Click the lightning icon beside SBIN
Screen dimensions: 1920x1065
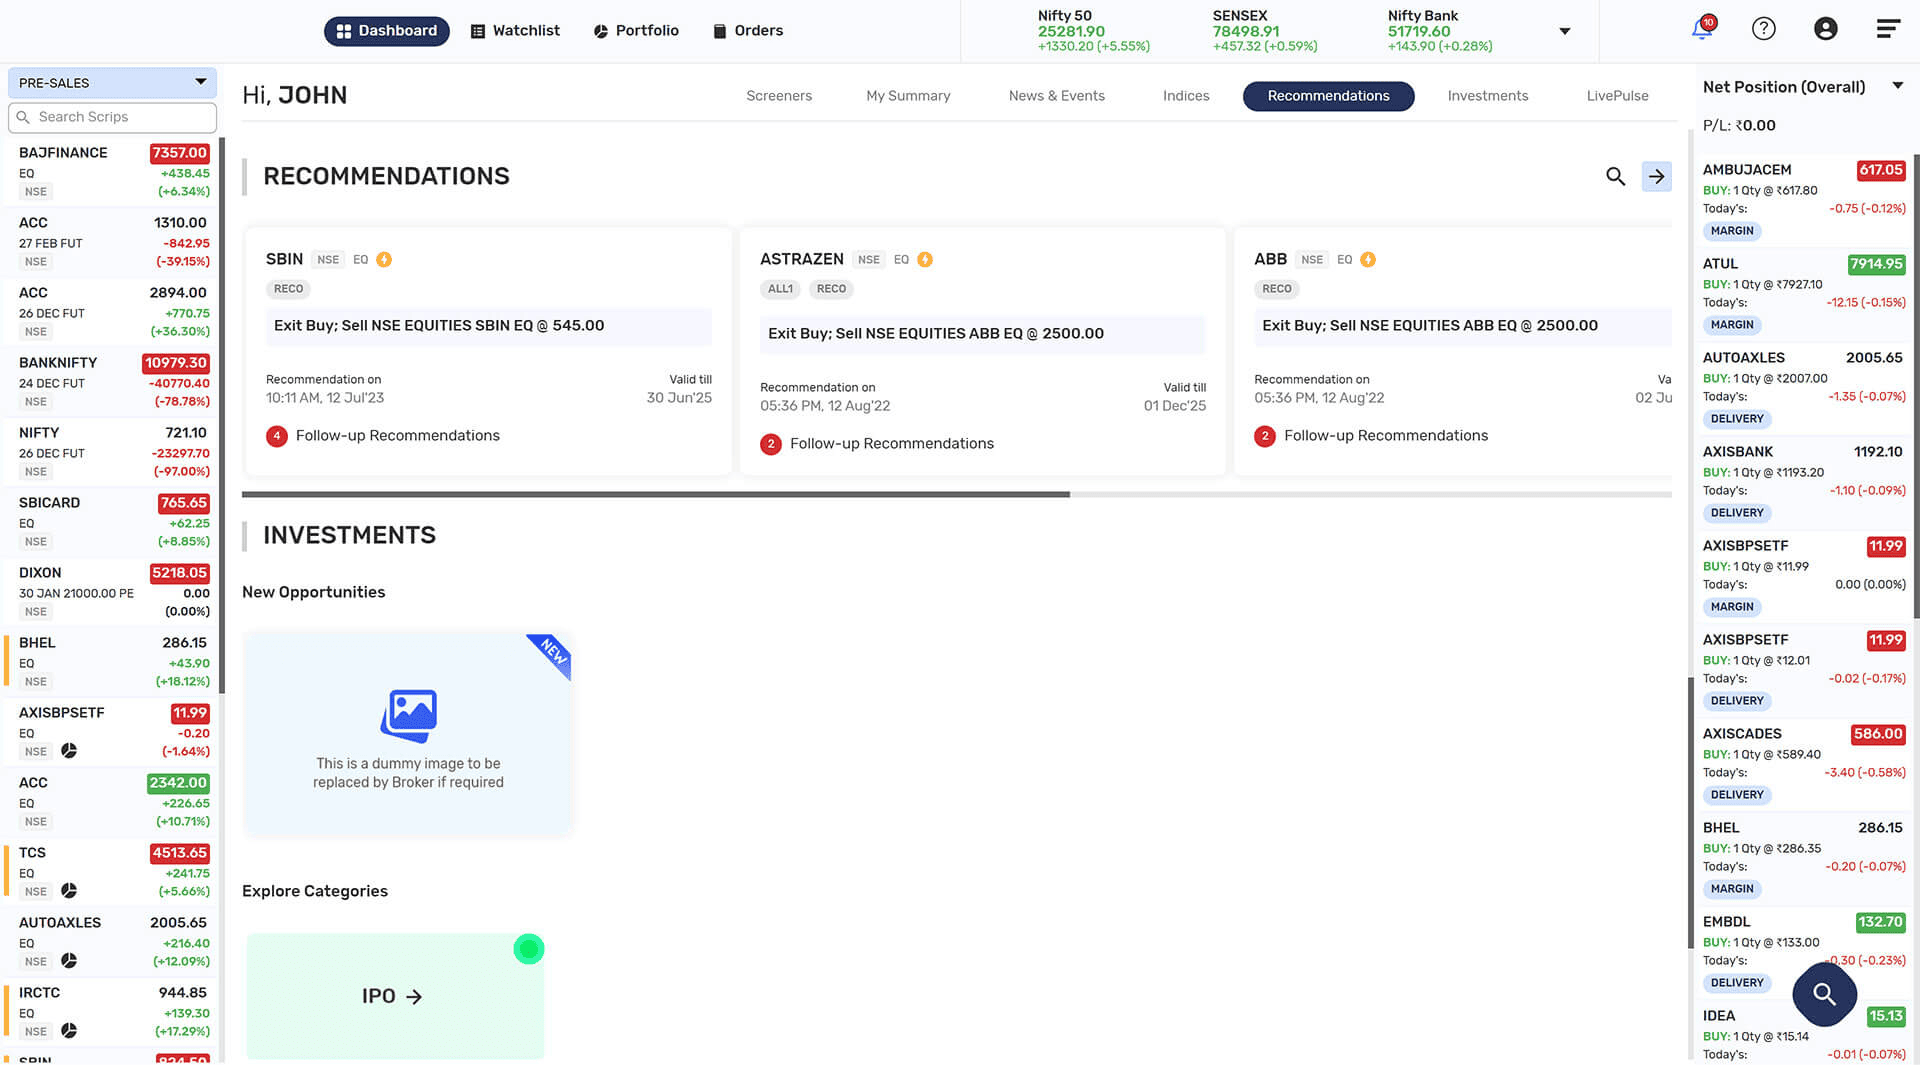point(384,260)
